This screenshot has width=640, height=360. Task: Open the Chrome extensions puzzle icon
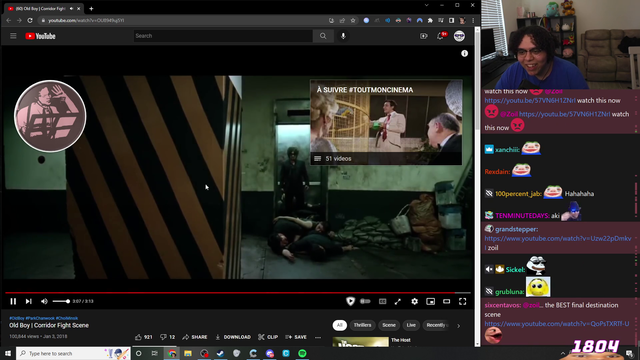click(x=430, y=20)
